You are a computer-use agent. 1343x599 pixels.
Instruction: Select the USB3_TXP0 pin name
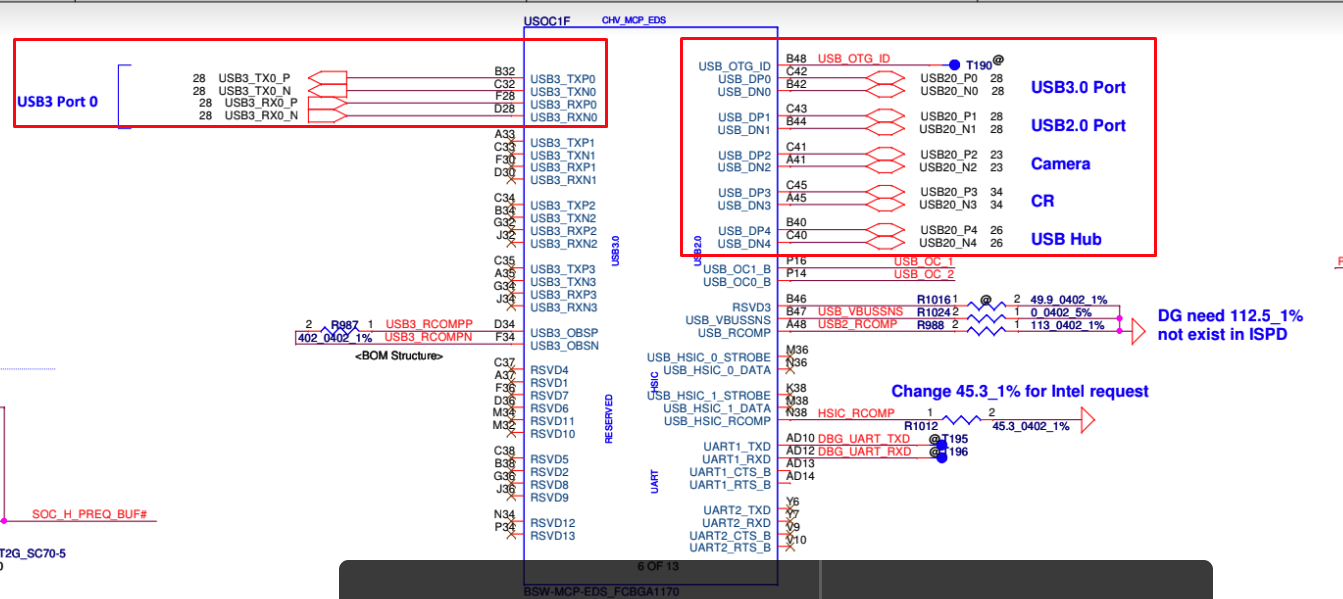(563, 79)
